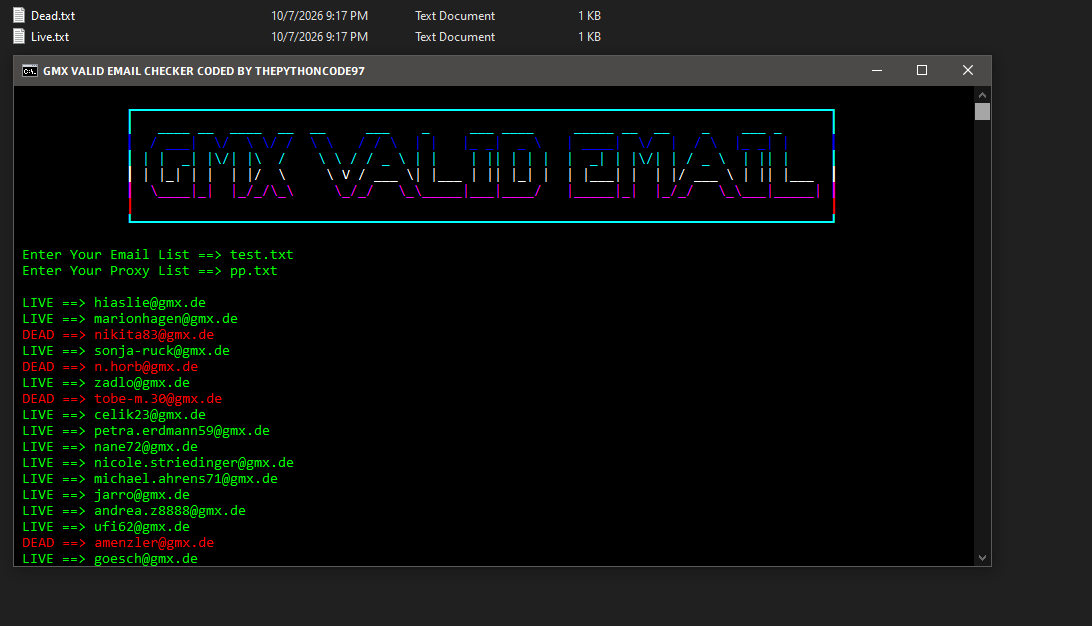The height and width of the screenshot is (626, 1092).
Task: Maximize the GMX email checker console
Action: coord(921,70)
